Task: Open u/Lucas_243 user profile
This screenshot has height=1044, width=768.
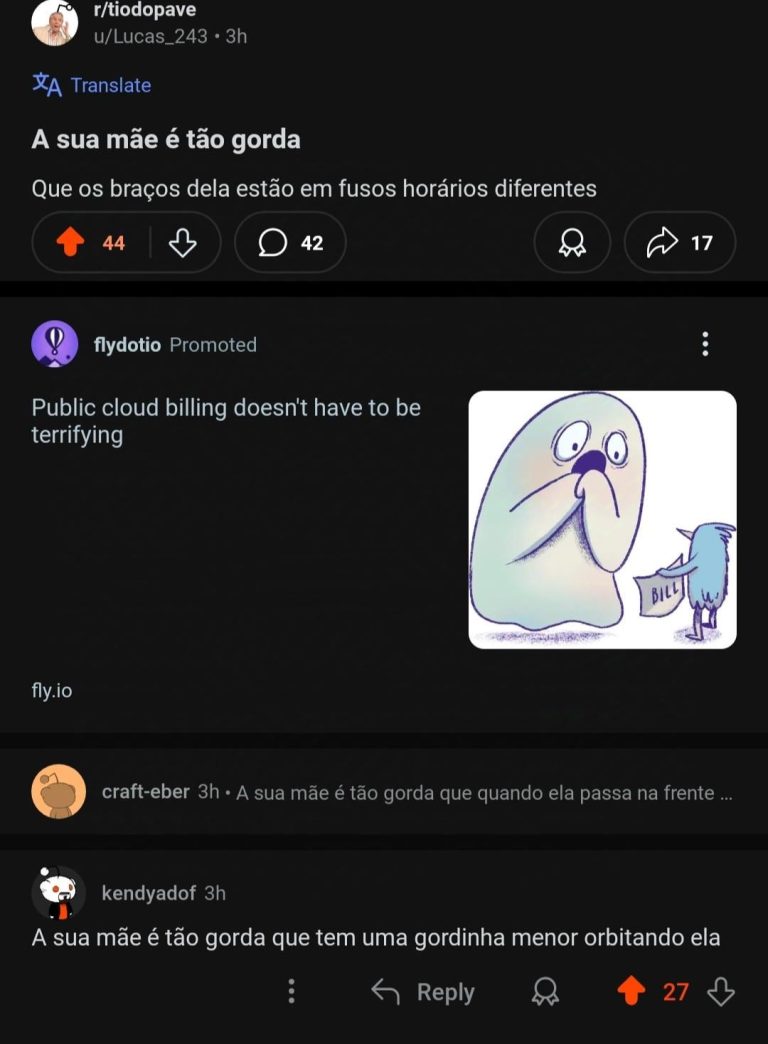Action: (150, 36)
